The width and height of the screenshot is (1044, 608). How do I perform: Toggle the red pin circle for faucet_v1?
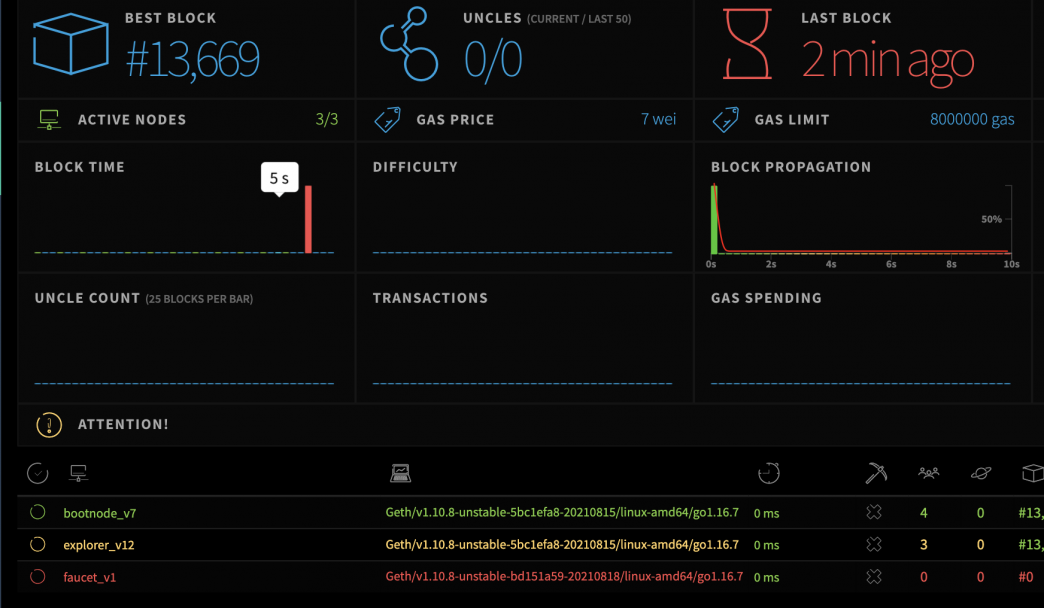38,577
